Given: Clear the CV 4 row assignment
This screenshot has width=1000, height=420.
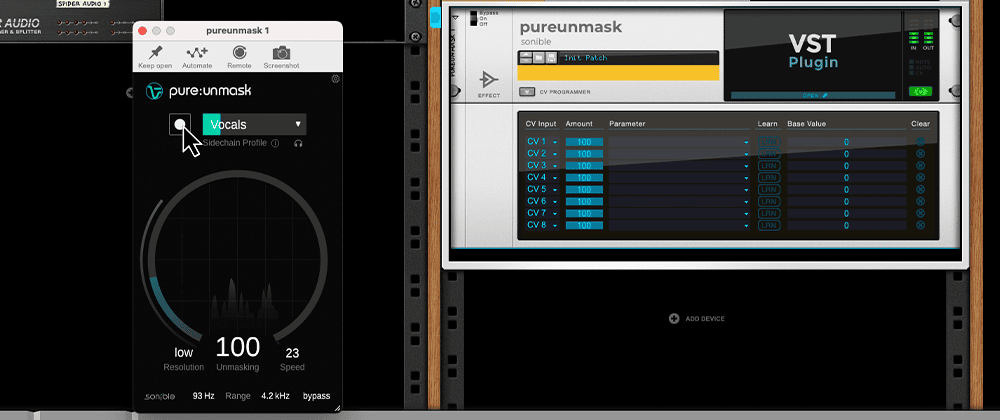Looking at the screenshot, I should point(920,177).
